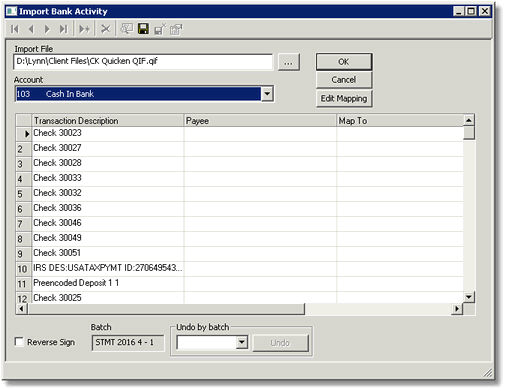Jump to last record toolbar icon
Viewport: 506px width, 391px height.
pos(63,29)
